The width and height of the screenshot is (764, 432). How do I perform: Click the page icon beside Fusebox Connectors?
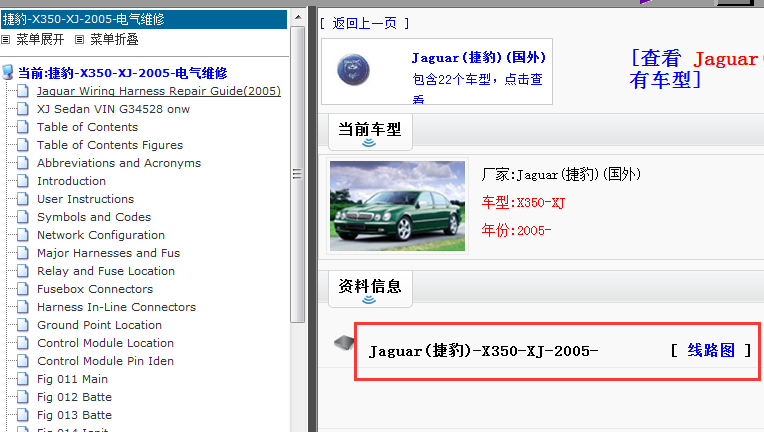click(x=23, y=289)
